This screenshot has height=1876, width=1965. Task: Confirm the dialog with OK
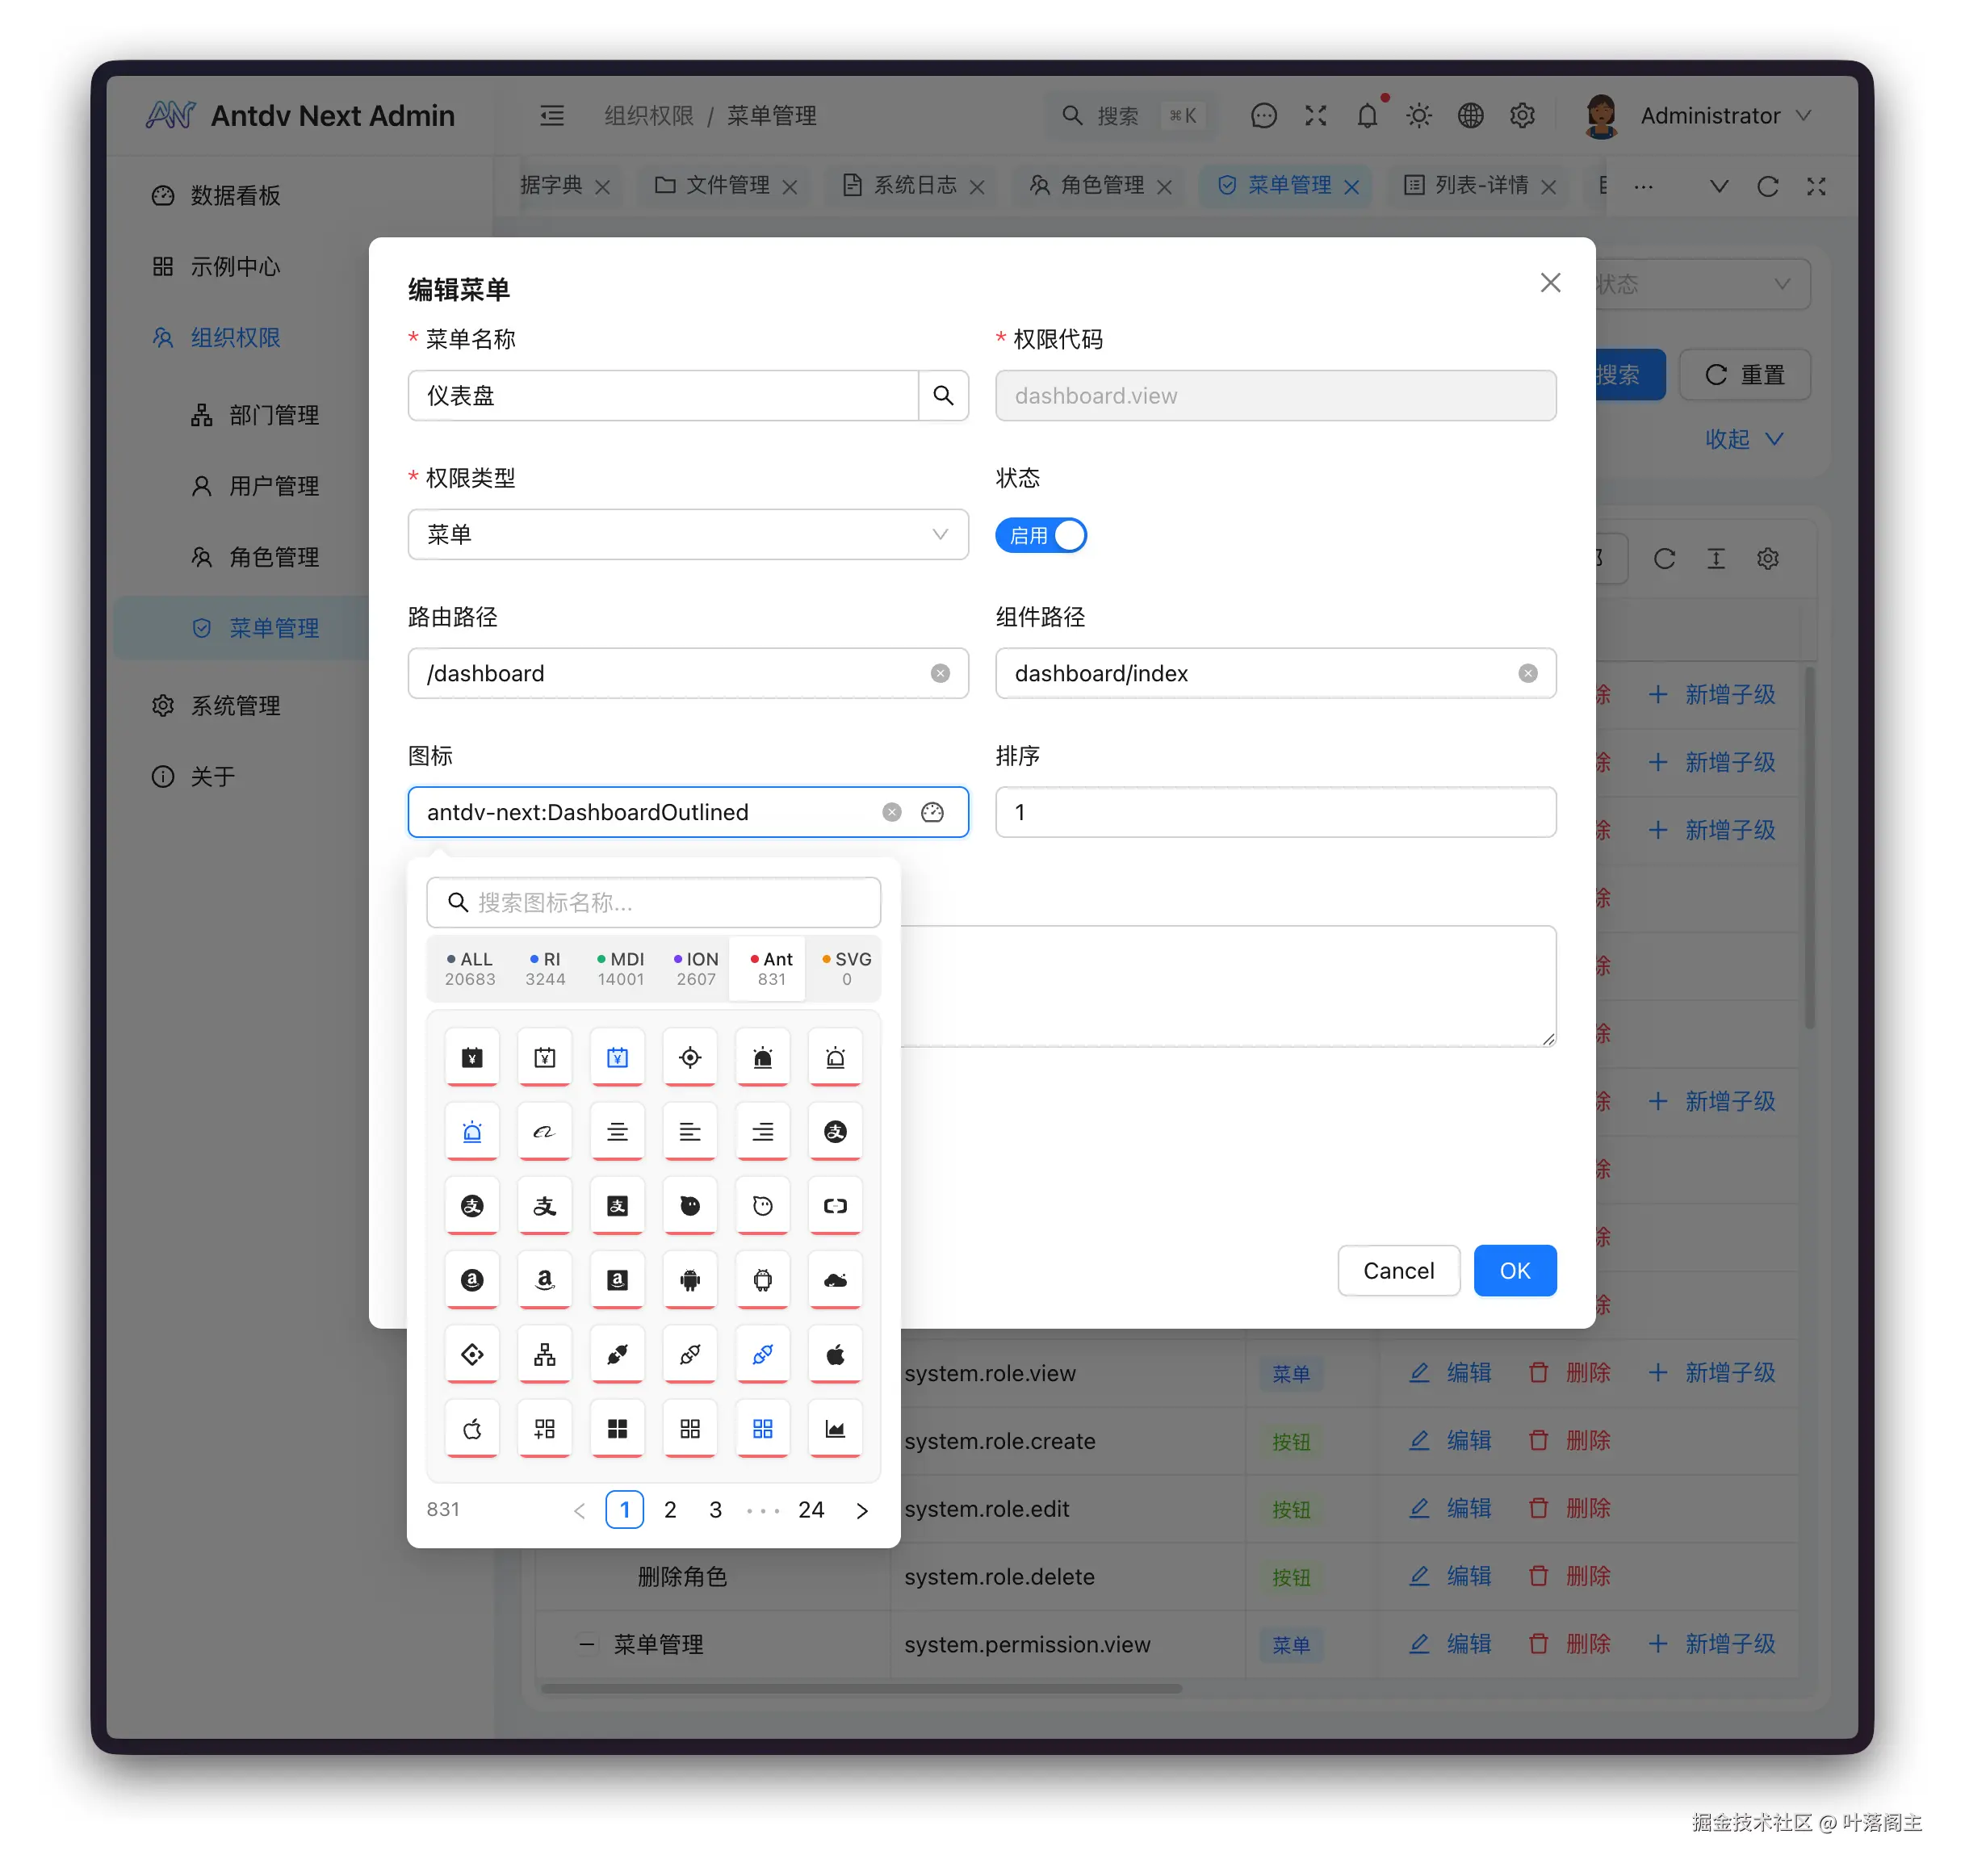coord(1515,1270)
